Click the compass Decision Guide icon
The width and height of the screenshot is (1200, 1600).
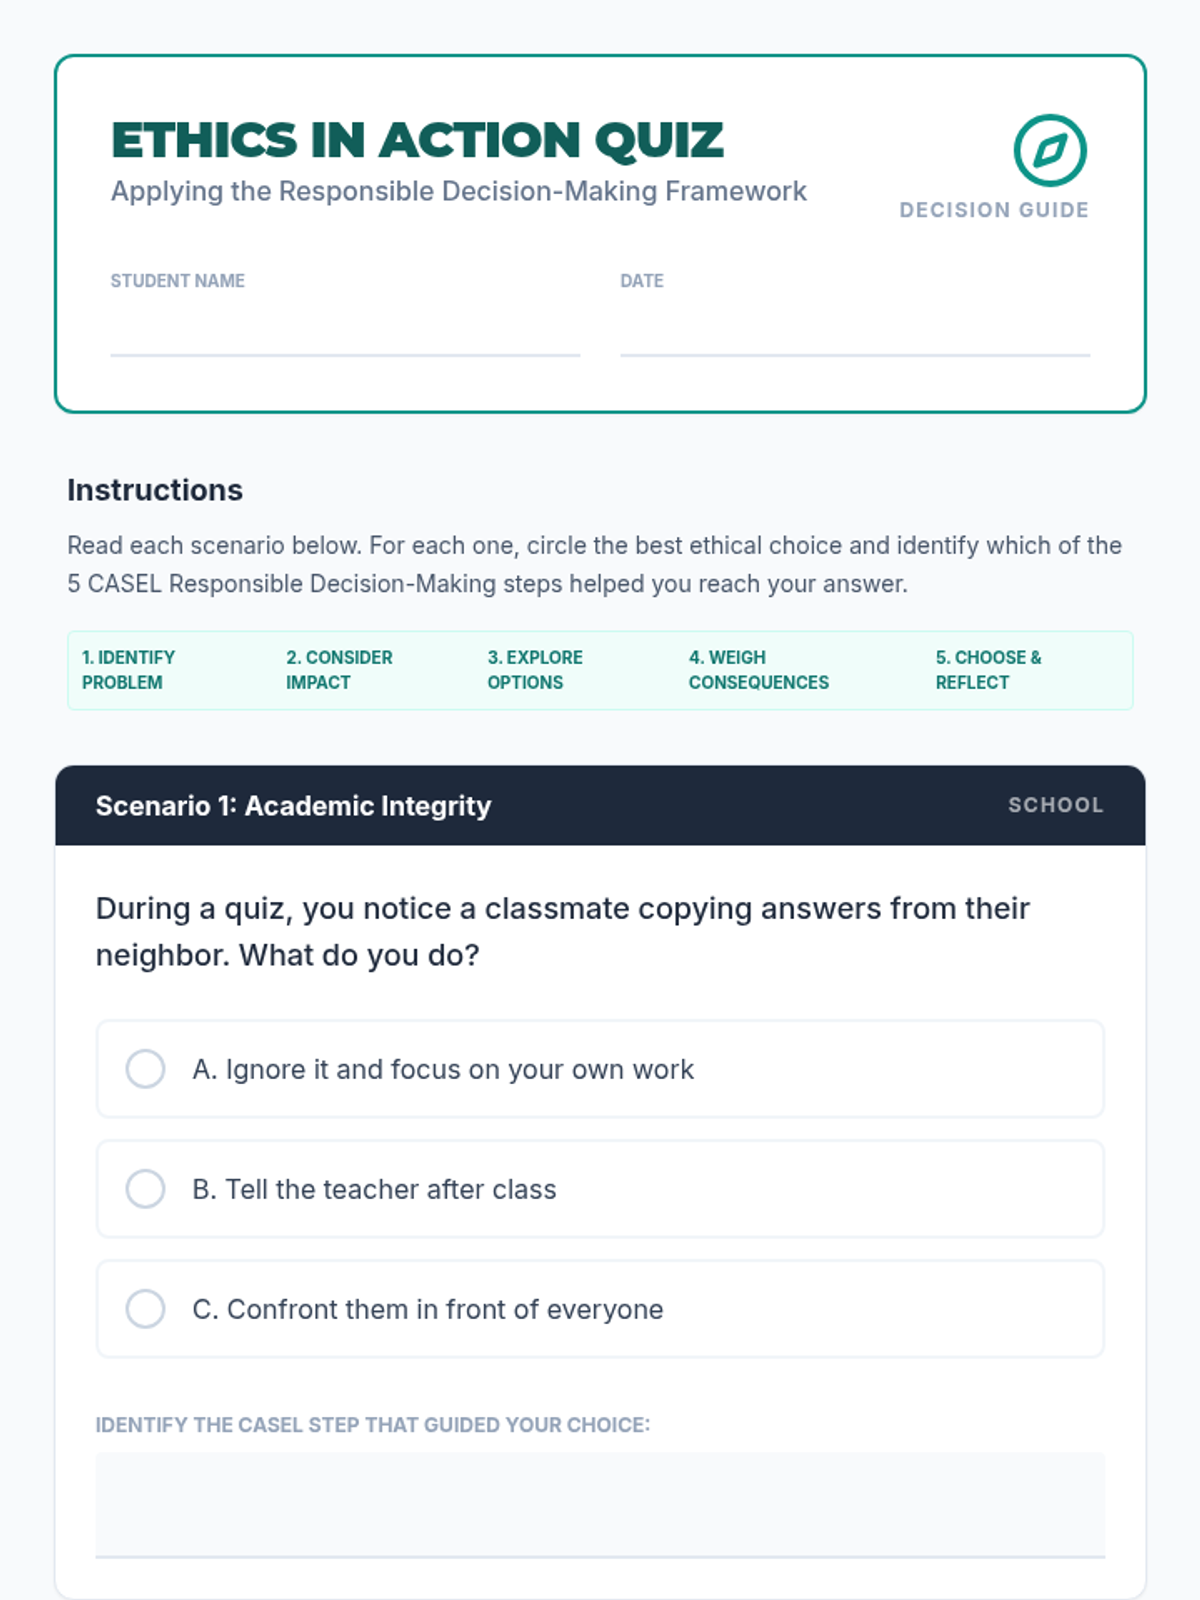coord(1050,150)
